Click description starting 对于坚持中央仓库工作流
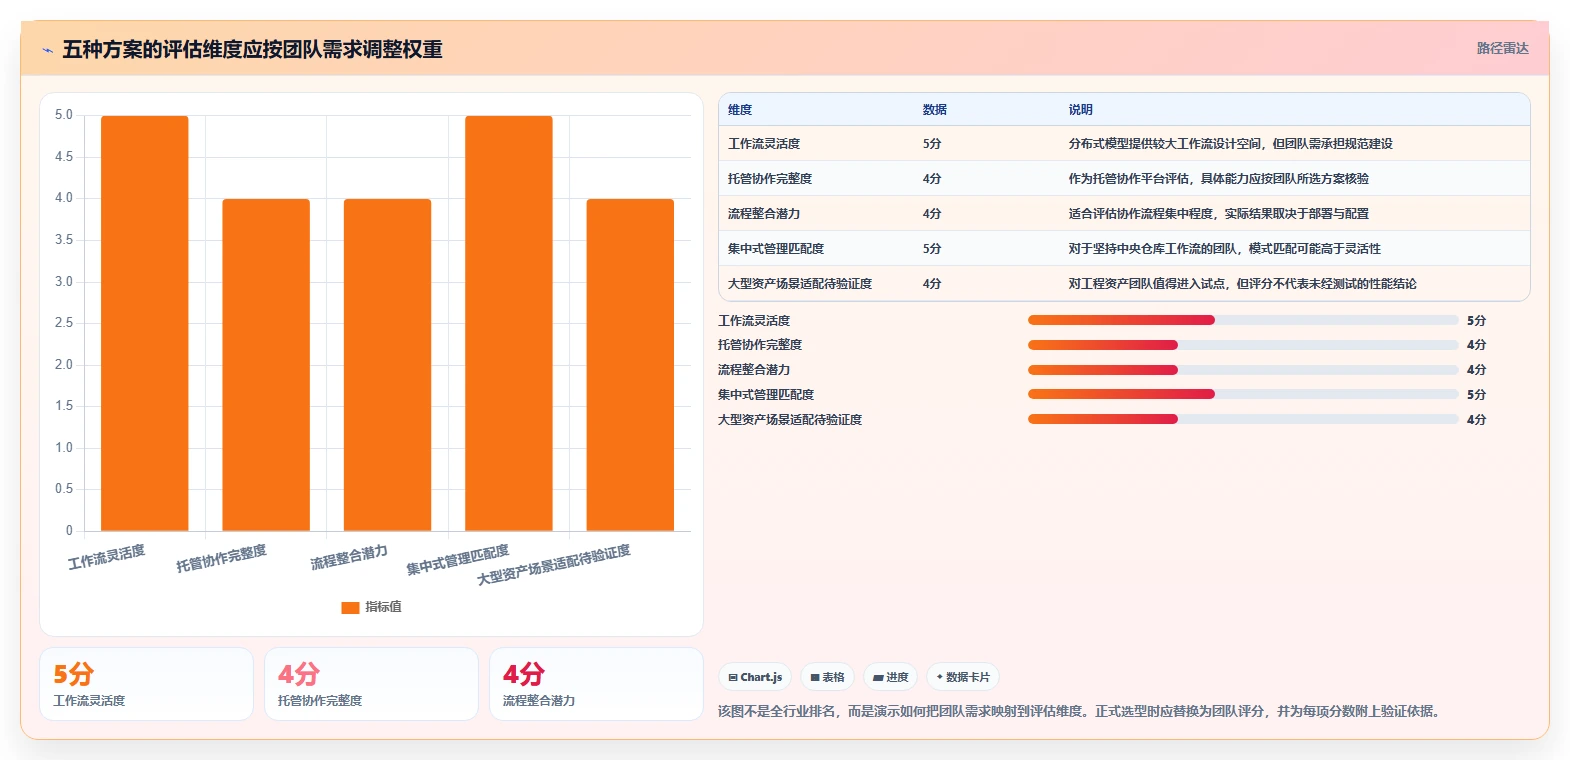The width and height of the screenshot is (1570, 760). click(1225, 249)
